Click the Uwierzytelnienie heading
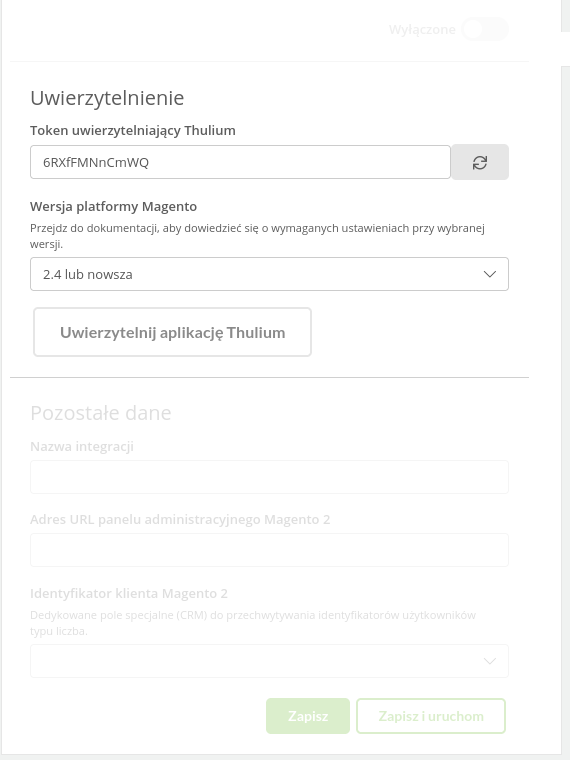Viewport: 570px width, 760px height. point(107,98)
